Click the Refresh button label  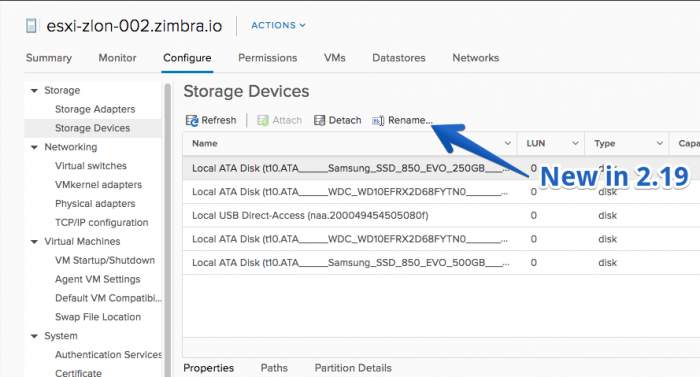click(x=219, y=121)
